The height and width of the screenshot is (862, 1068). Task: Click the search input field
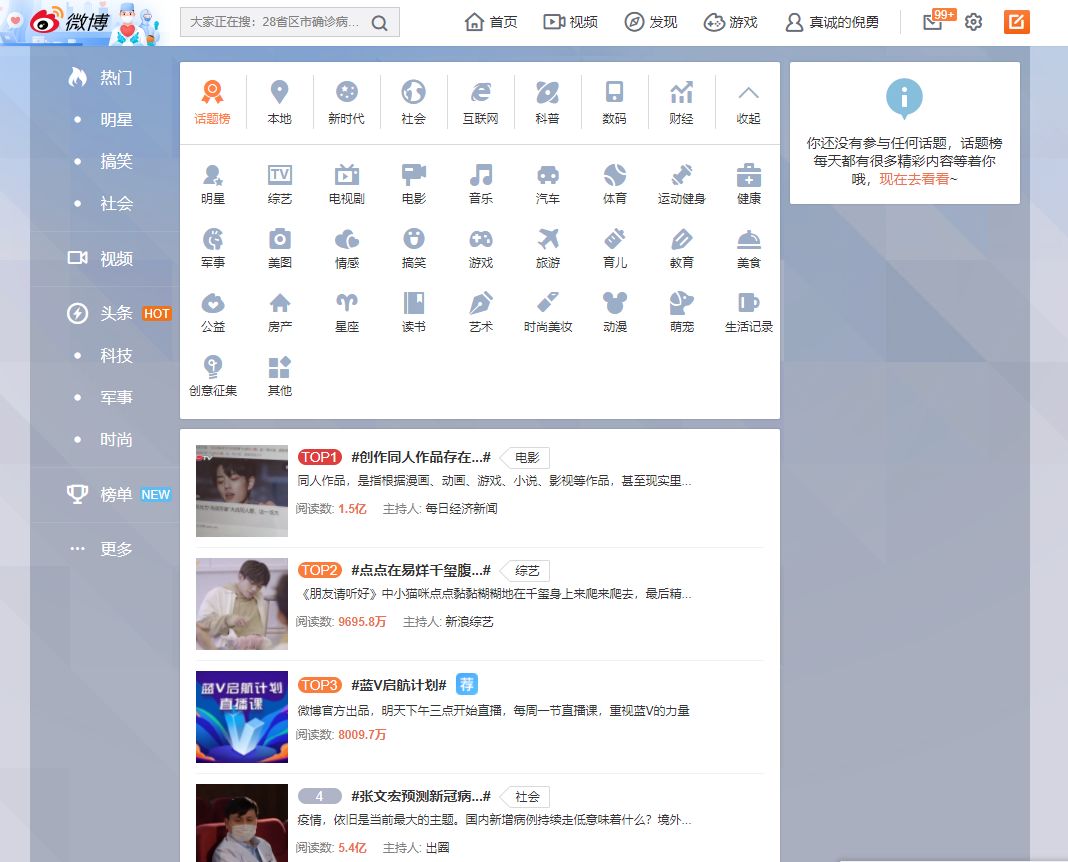[x=274, y=22]
